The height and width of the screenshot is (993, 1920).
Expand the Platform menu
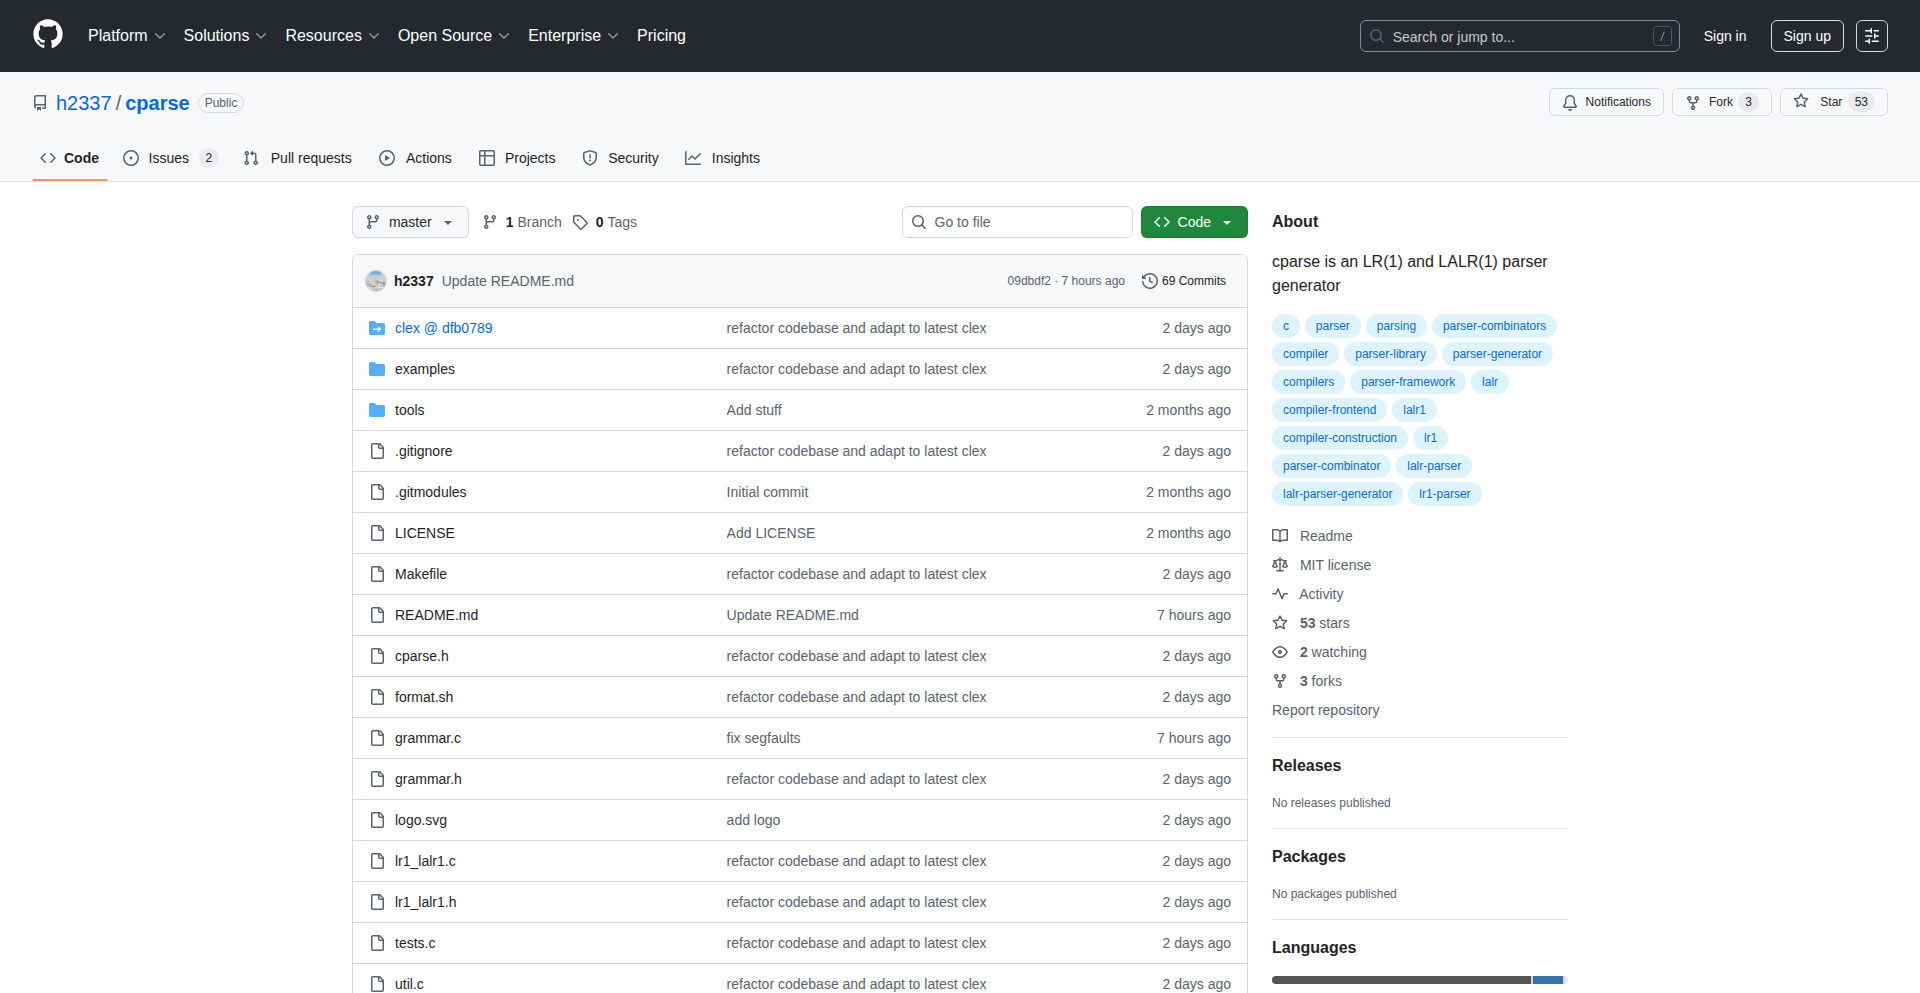(126, 36)
